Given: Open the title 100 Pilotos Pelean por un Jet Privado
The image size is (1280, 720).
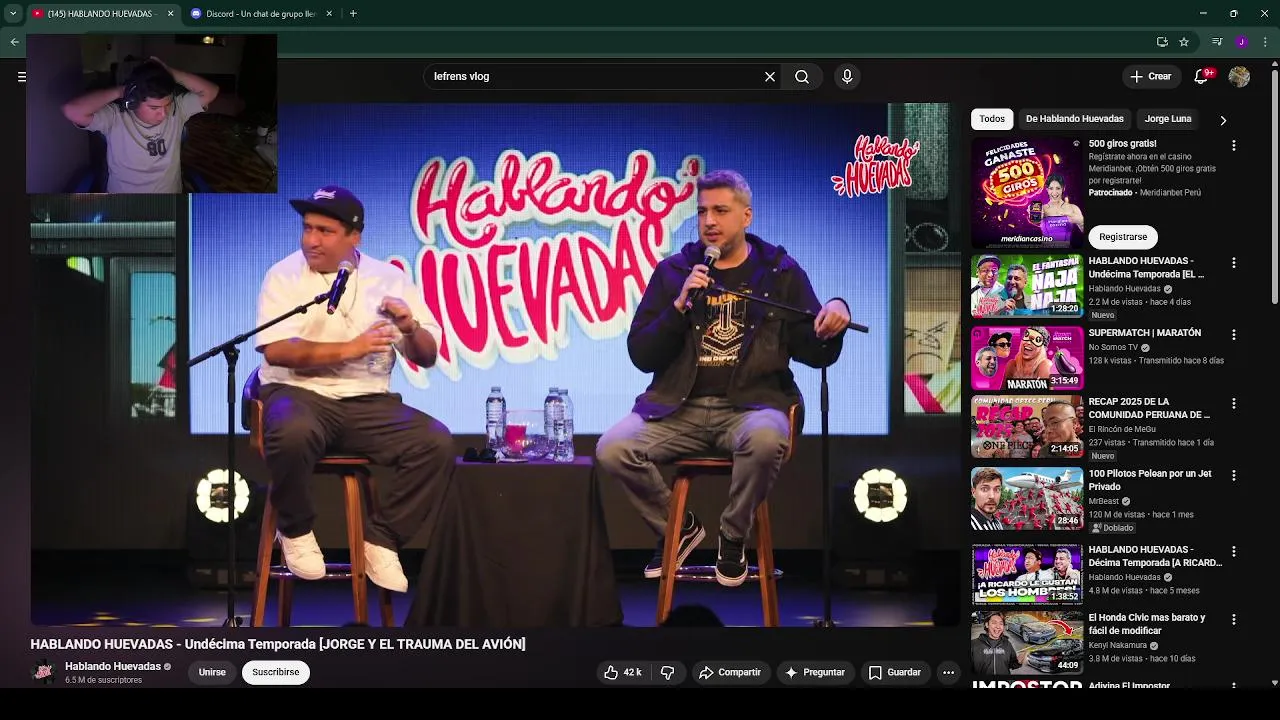Looking at the screenshot, I should (x=1150, y=481).
